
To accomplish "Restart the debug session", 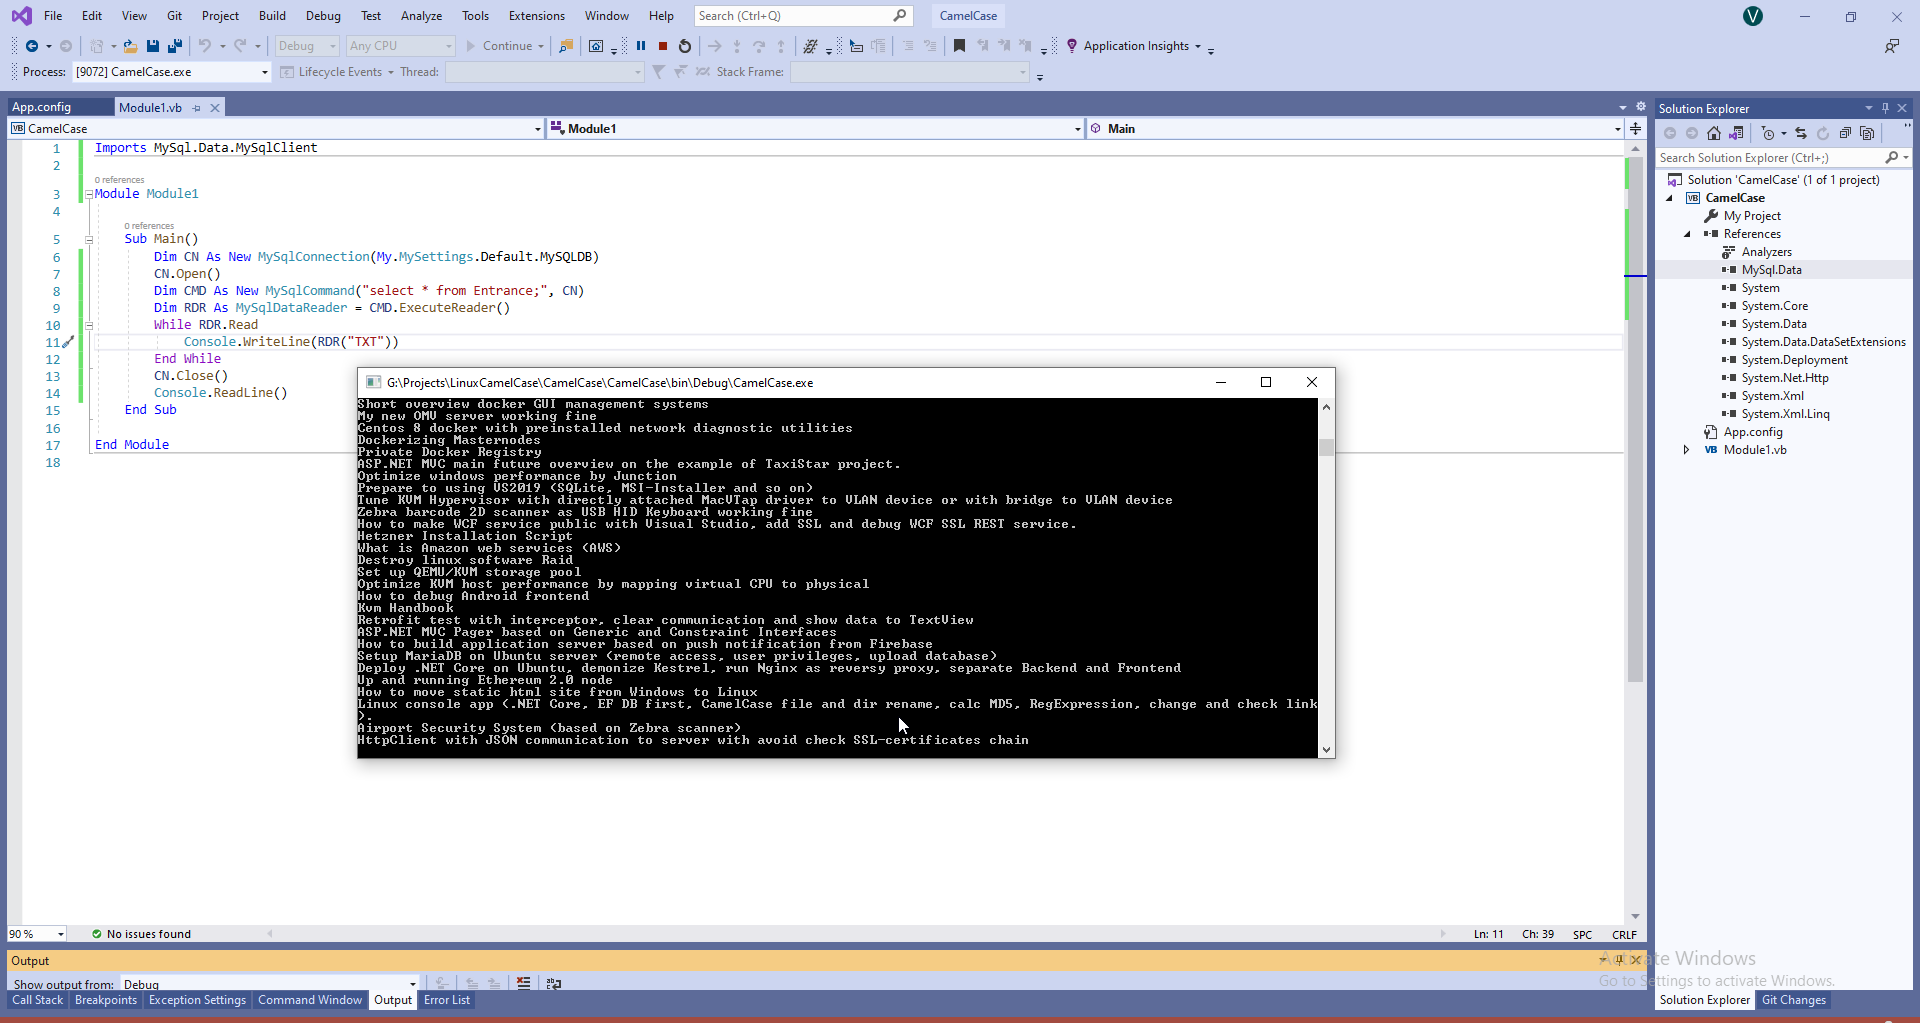I will [685, 46].
